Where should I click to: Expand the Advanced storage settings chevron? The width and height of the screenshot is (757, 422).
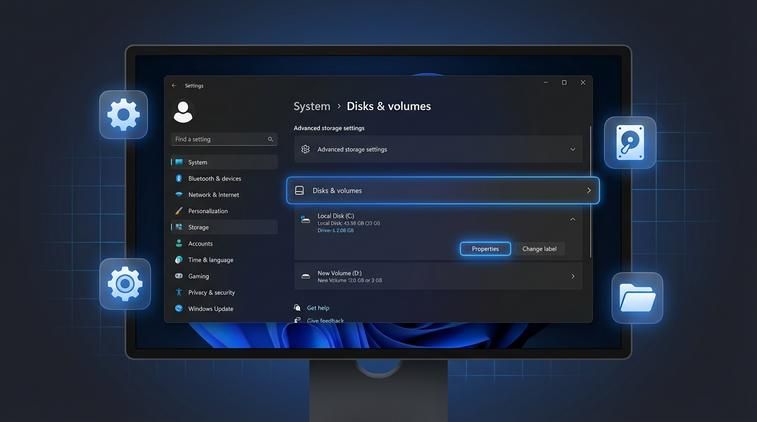573,149
